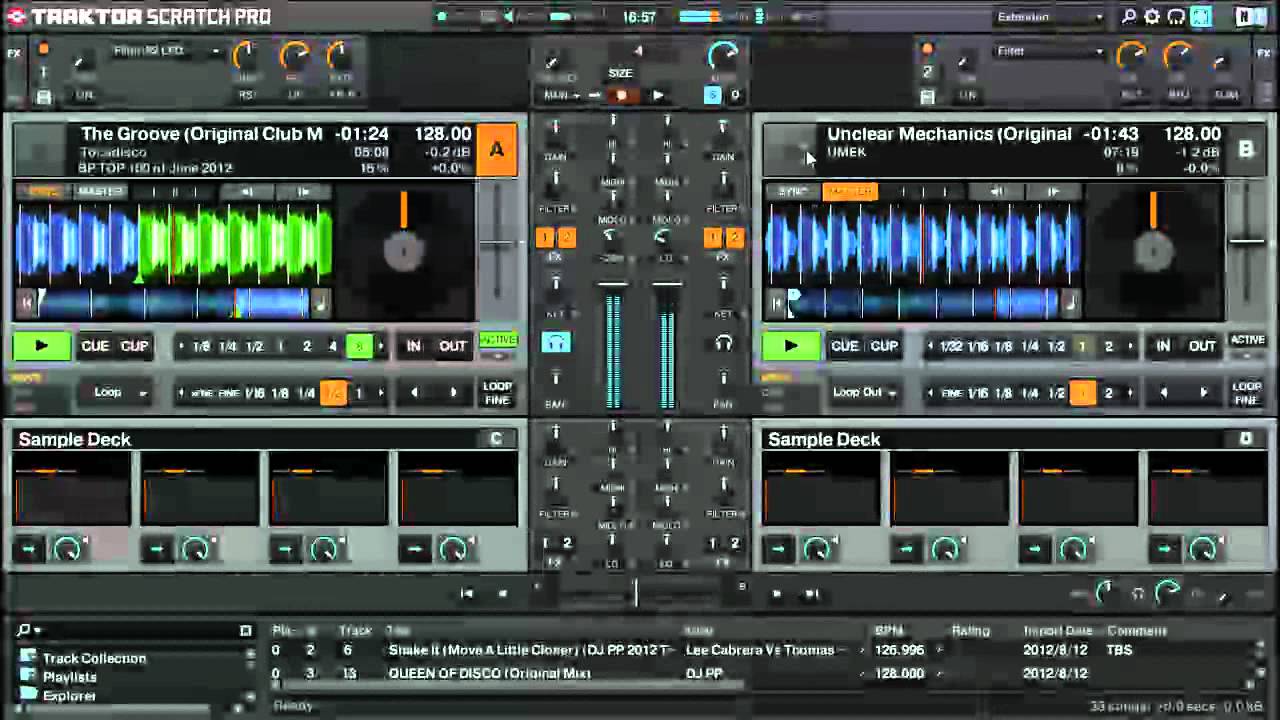
Task: Load sample into third slot of Deck D
Action: coord(1035,548)
